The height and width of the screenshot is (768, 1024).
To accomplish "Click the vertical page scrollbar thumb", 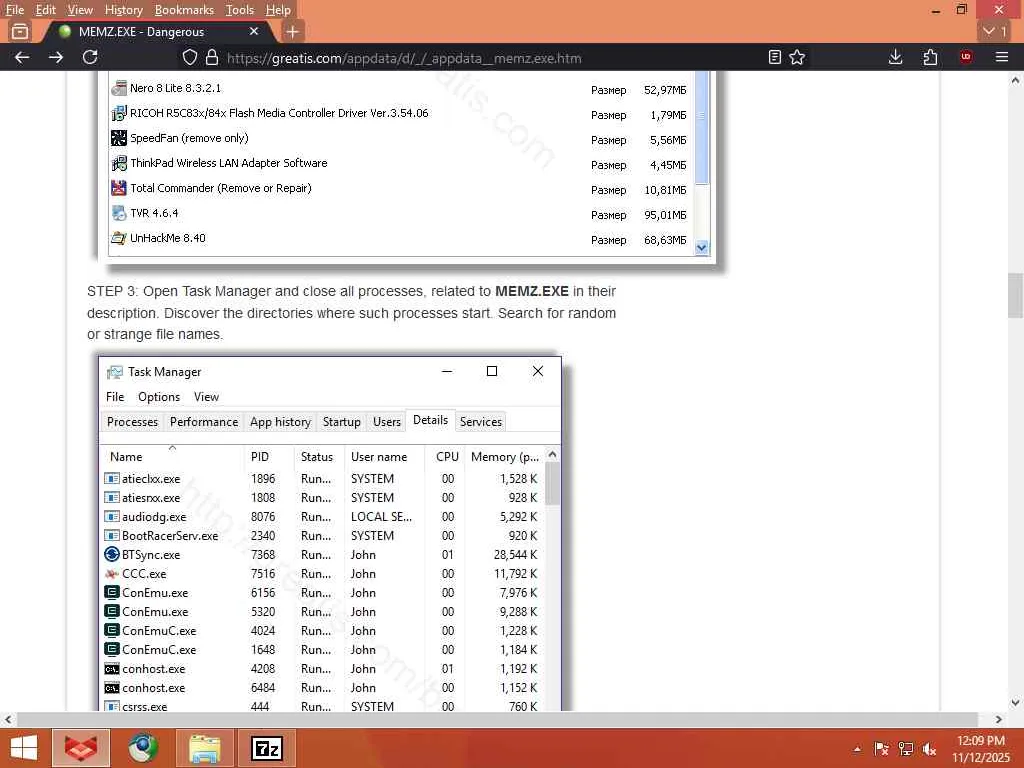I will [1015, 295].
